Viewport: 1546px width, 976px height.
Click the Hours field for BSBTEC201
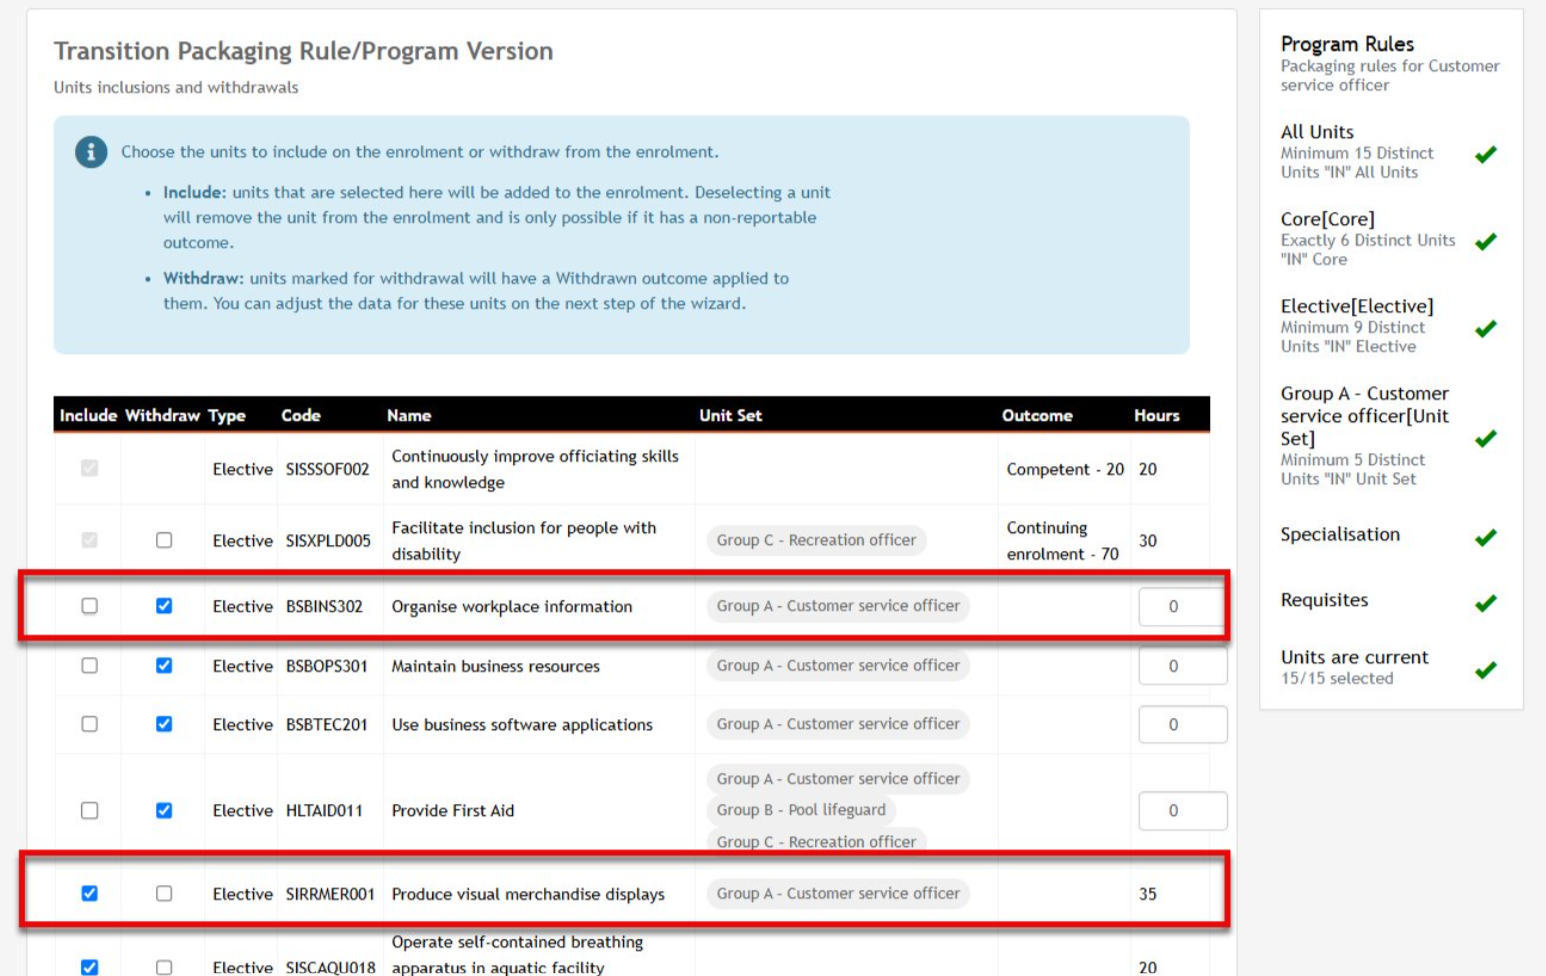(x=1182, y=725)
